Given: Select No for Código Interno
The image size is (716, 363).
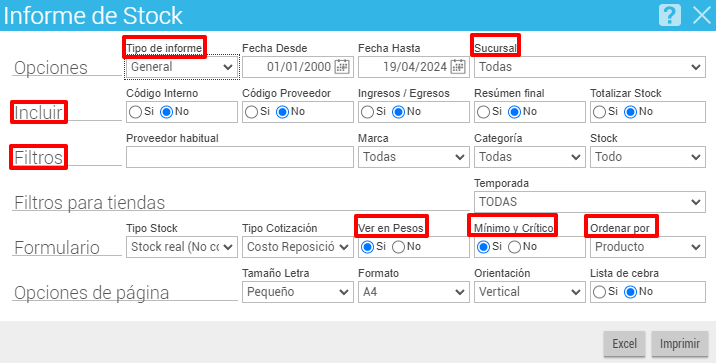Looking at the screenshot, I should (x=167, y=112).
